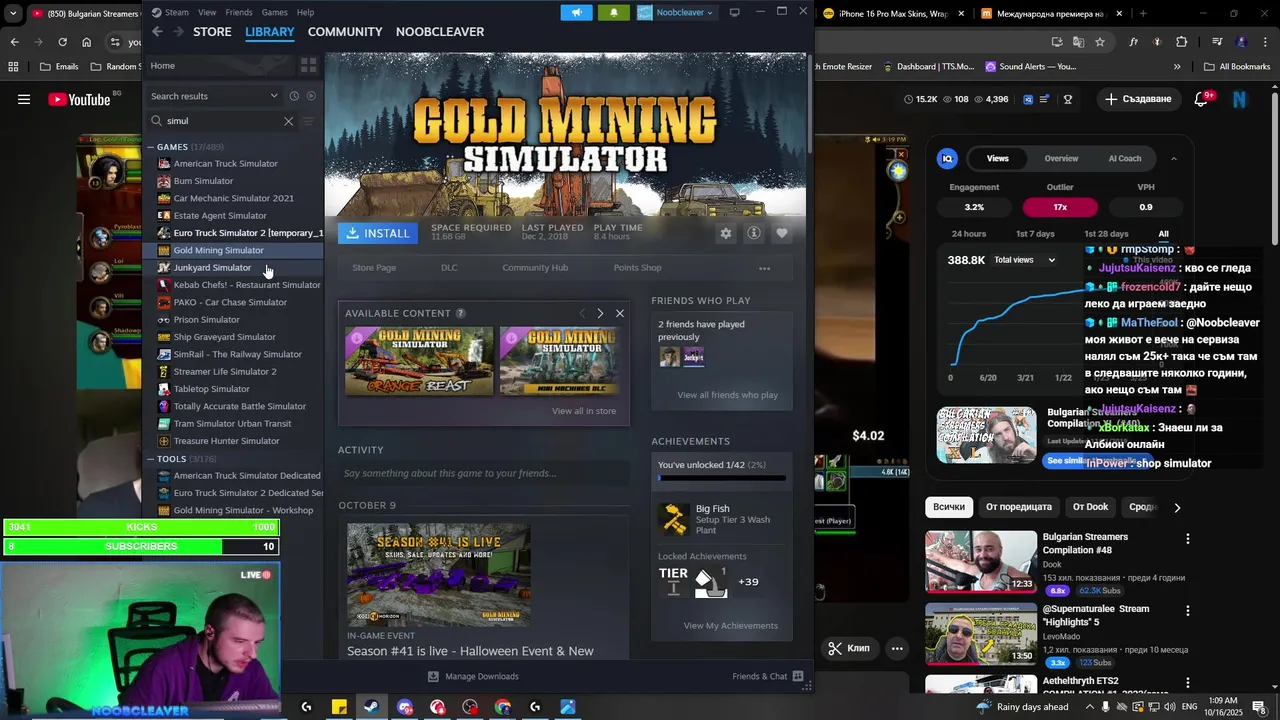Open the NOOBCLEAVER profile tab
This screenshot has height=720, width=1280.
pos(440,32)
